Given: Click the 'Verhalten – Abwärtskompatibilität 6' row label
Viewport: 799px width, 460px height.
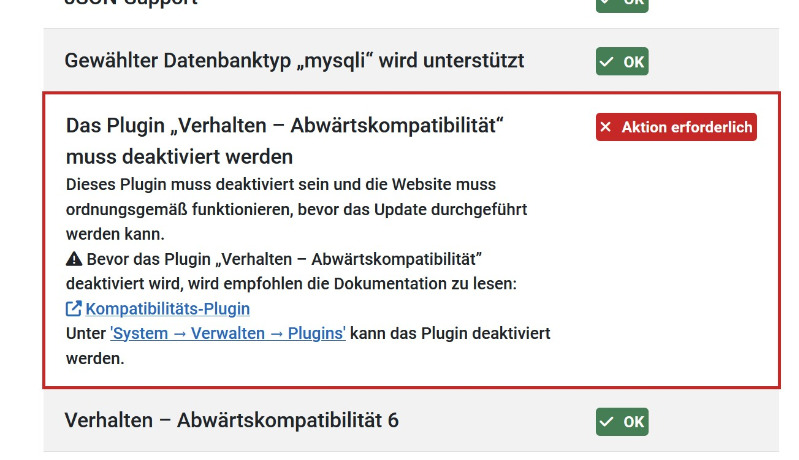Looking at the screenshot, I should [x=231, y=421].
